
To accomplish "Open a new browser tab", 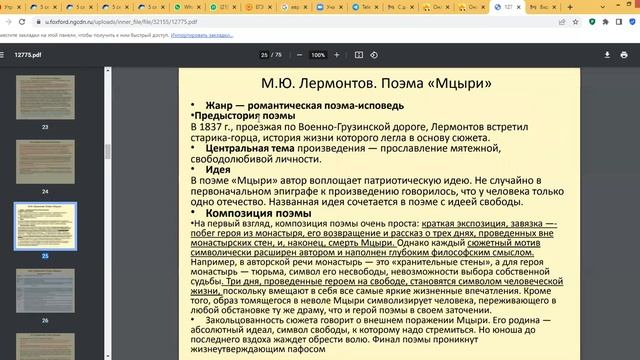I will [570, 7].
